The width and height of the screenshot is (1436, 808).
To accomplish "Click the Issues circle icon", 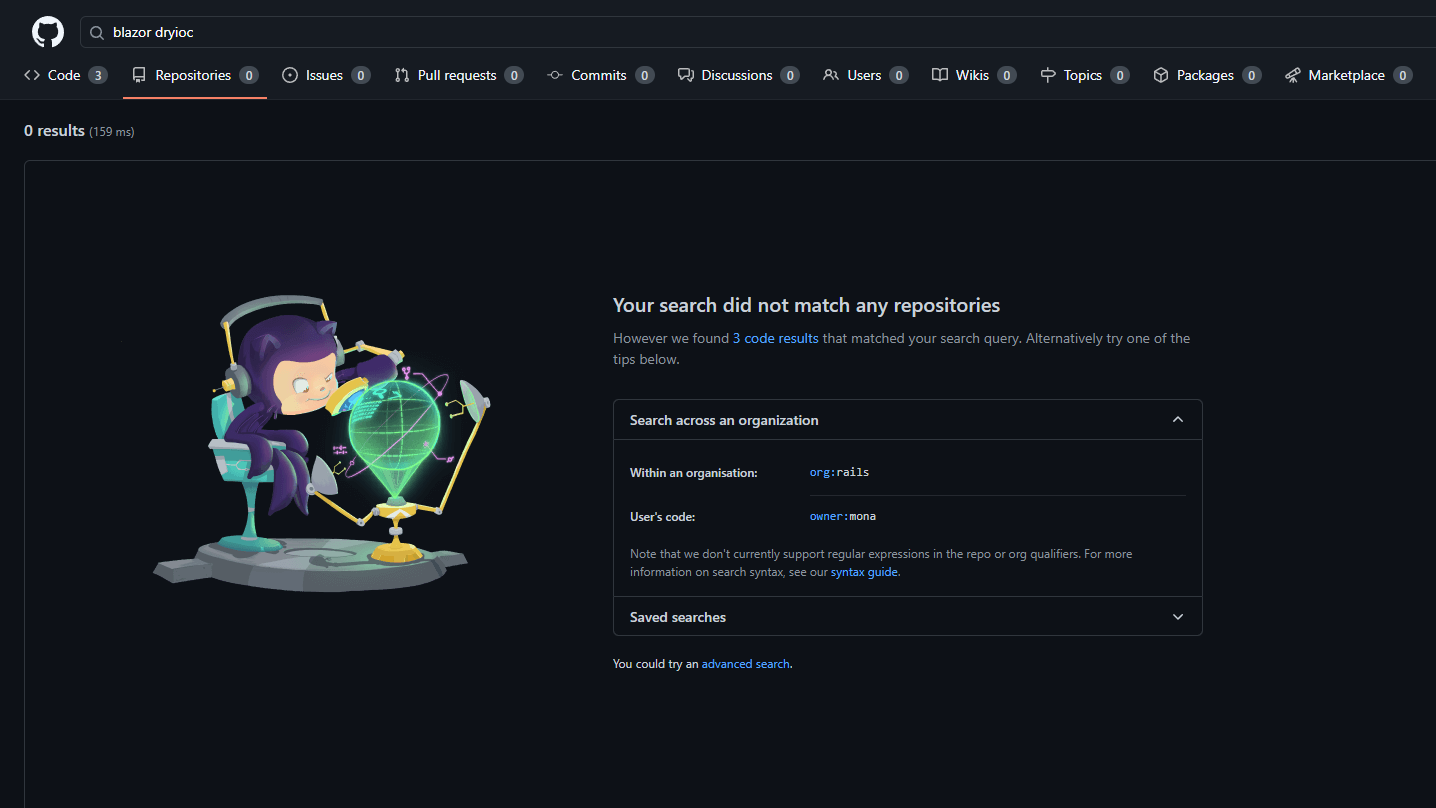I will [290, 75].
